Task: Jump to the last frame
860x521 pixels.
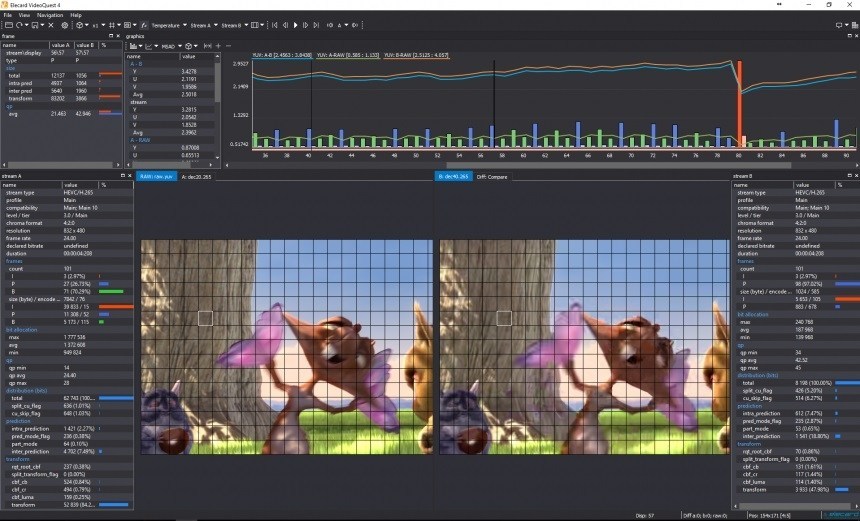Action: click(316, 25)
